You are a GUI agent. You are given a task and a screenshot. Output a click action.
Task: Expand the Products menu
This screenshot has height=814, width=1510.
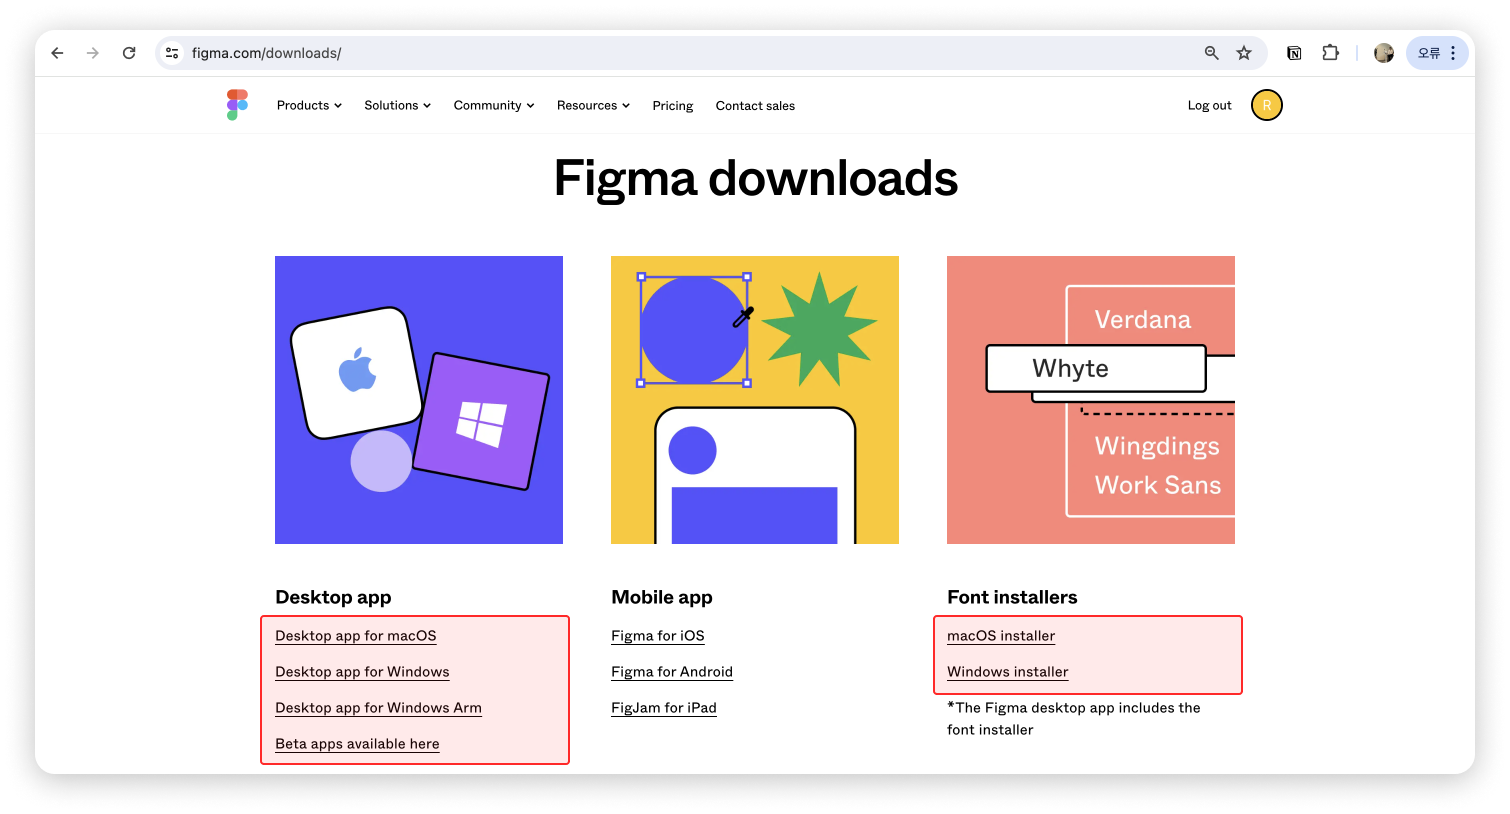tap(309, 105)
